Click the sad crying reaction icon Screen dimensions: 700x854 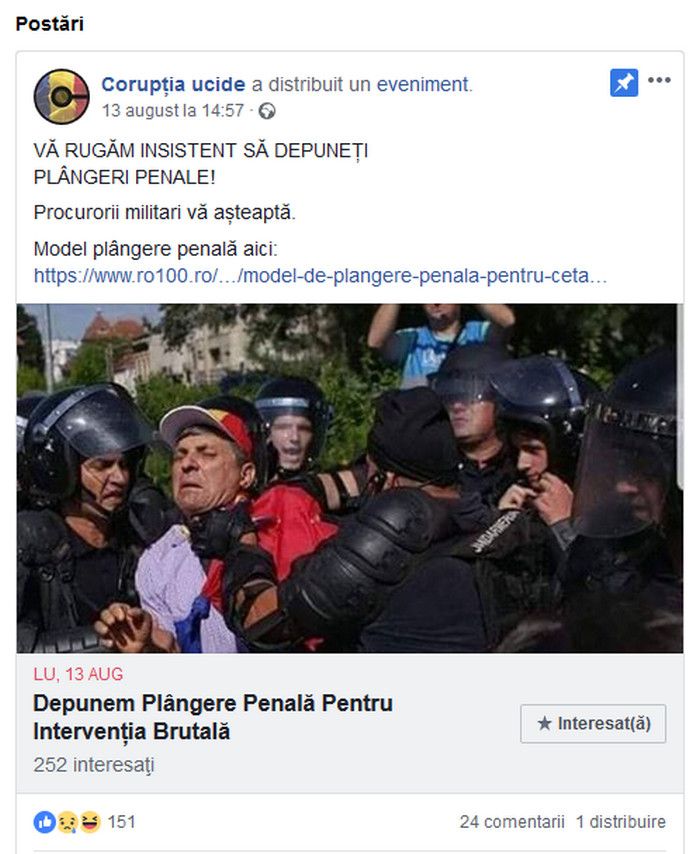(68, 822)
